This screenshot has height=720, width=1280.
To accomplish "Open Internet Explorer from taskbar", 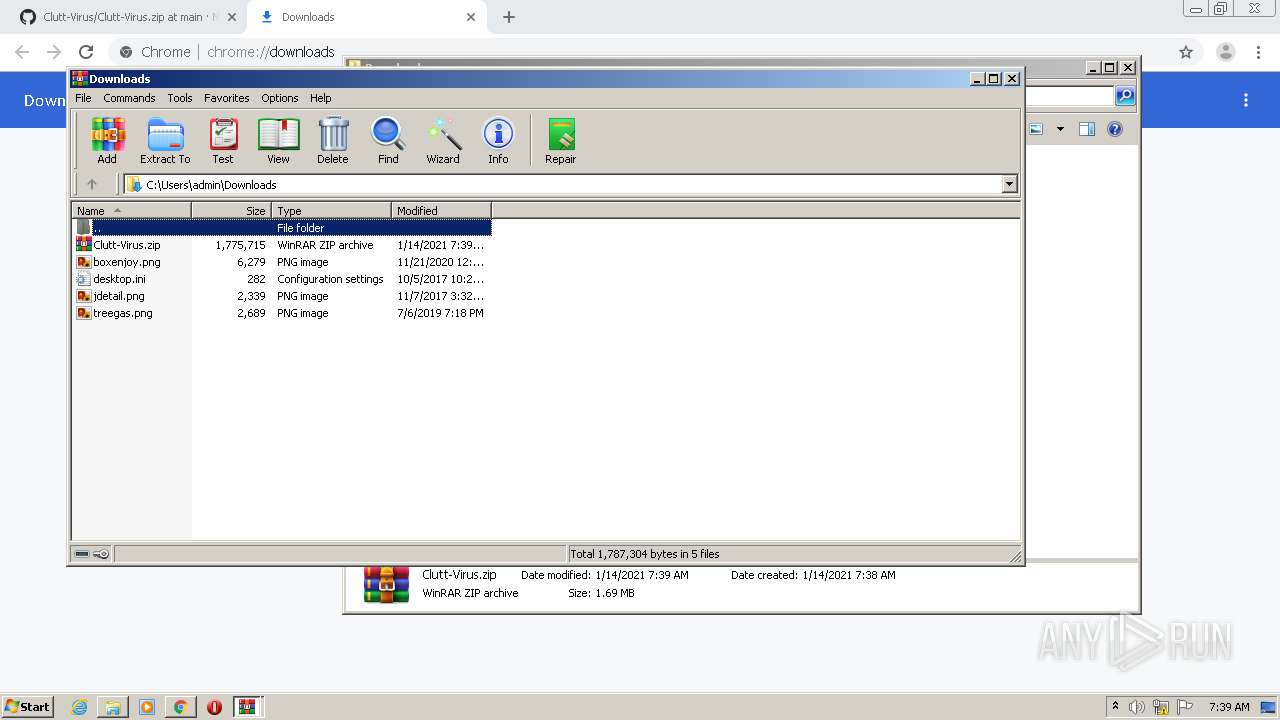I will [79, 707].
